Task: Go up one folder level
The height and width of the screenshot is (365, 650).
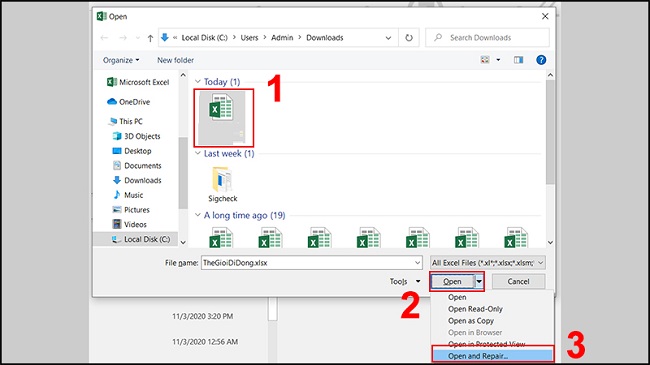Action: pyautogui.click(x=150, y=38)
